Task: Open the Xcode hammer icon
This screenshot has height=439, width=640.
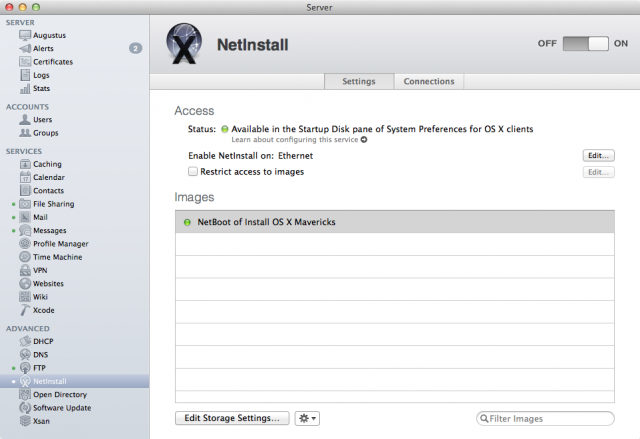Action: point(25,310)
